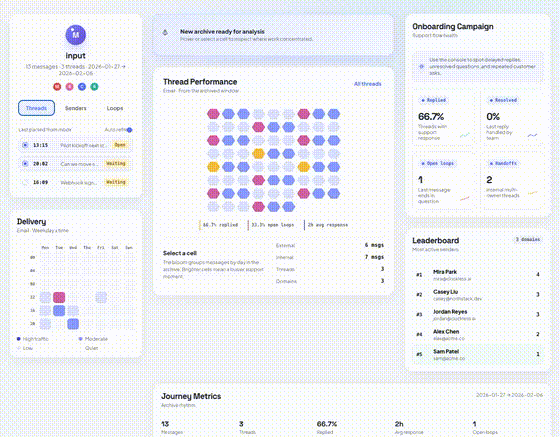Click the blue C sender avatar dot
560x437 pixels.
(82, 86)
